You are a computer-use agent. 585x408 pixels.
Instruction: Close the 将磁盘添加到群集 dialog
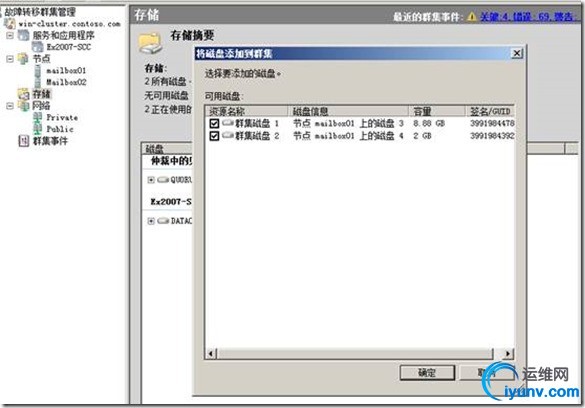point(517,54)
